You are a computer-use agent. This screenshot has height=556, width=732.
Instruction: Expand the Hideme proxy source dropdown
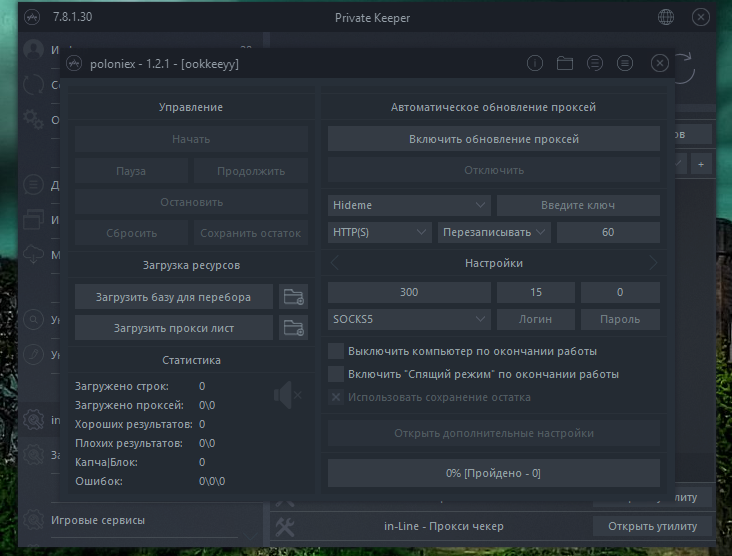coord(409,205)
